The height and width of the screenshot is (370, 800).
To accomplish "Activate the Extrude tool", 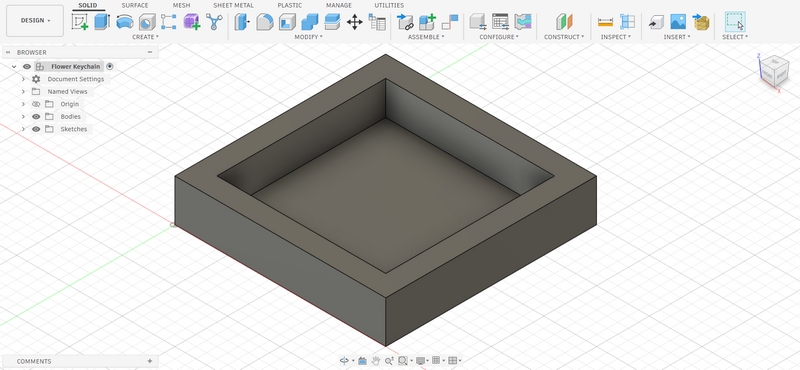I will [x=102, y=22].
